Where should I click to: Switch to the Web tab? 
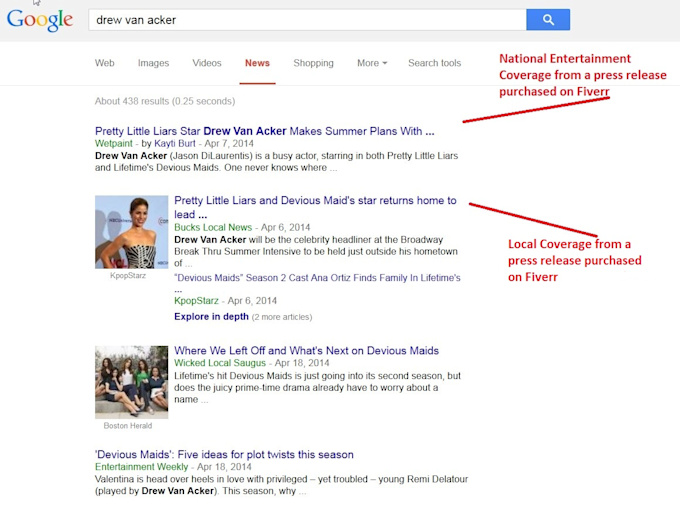[x=105, y=63]
